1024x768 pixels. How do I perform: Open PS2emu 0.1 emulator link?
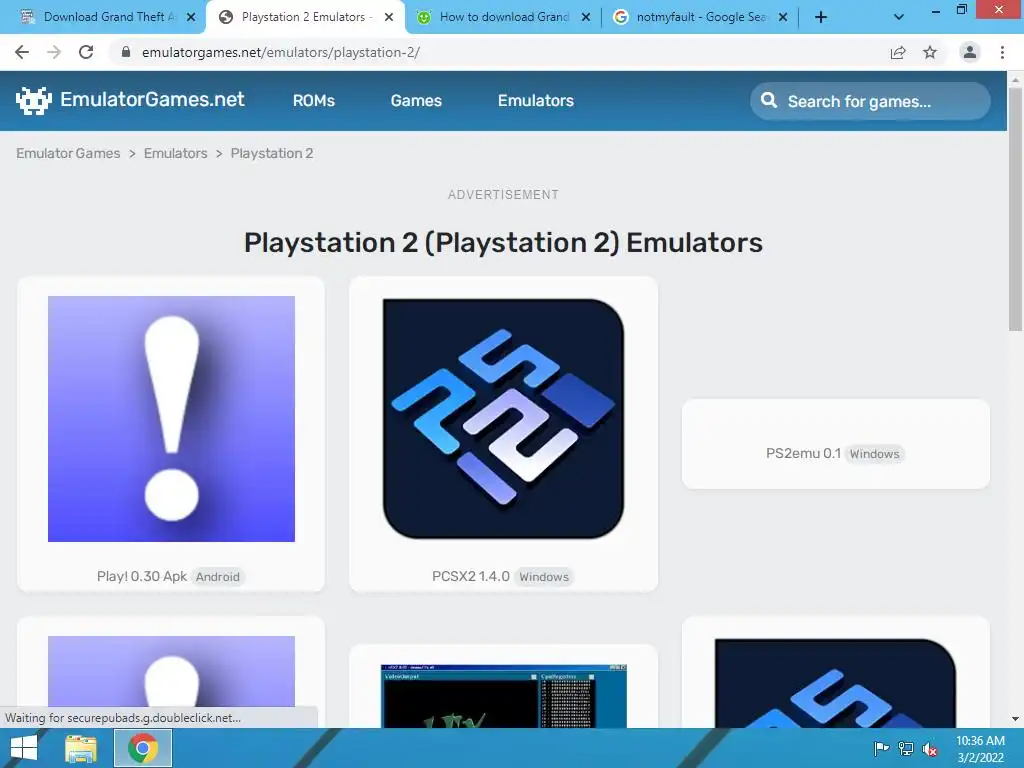pyautogui.click(x=803, y=453)
